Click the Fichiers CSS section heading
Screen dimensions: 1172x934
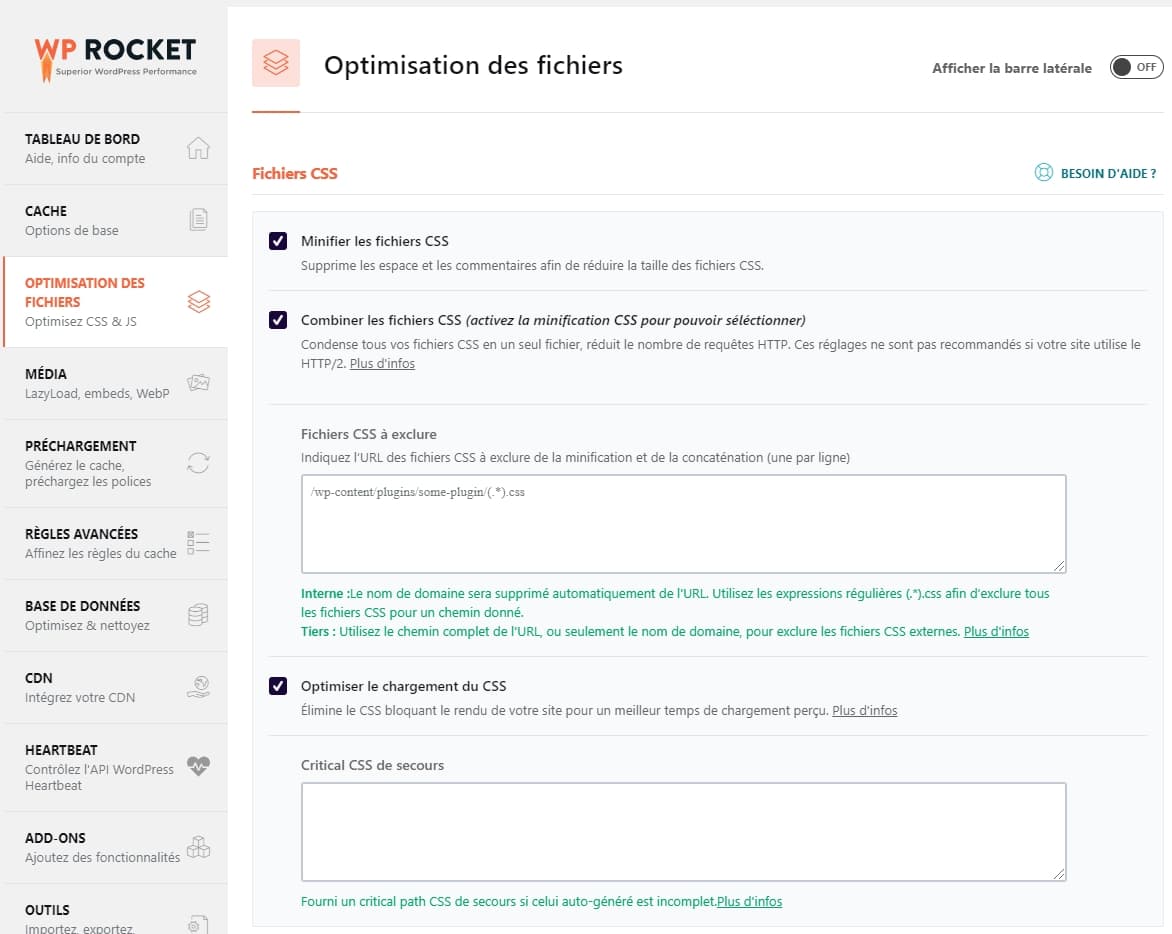coord(294,173)
